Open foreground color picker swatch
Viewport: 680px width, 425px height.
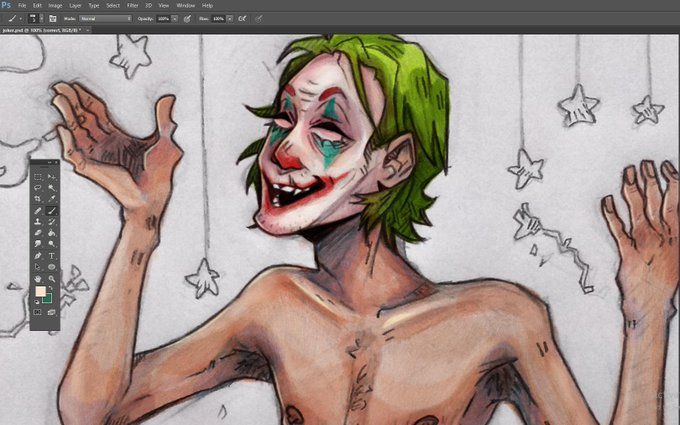coord(40,291)
